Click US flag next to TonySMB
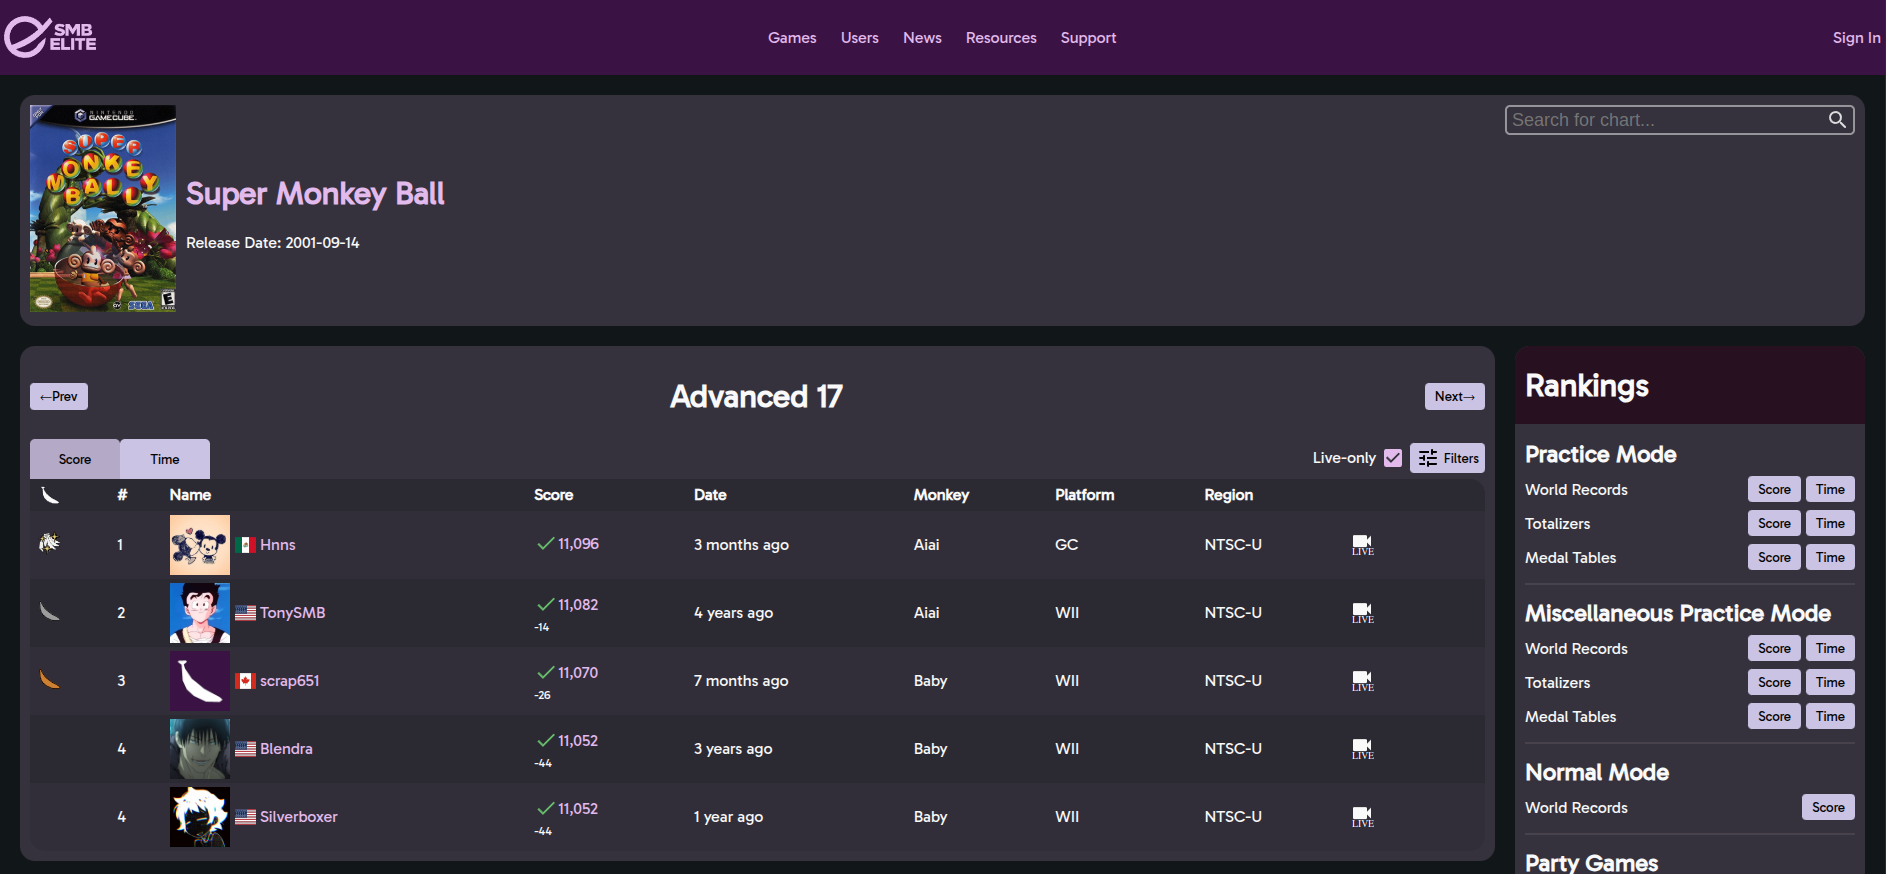The height and width of the screenshot is (874, 1886). pyautogui.click(x=245, y=613)
